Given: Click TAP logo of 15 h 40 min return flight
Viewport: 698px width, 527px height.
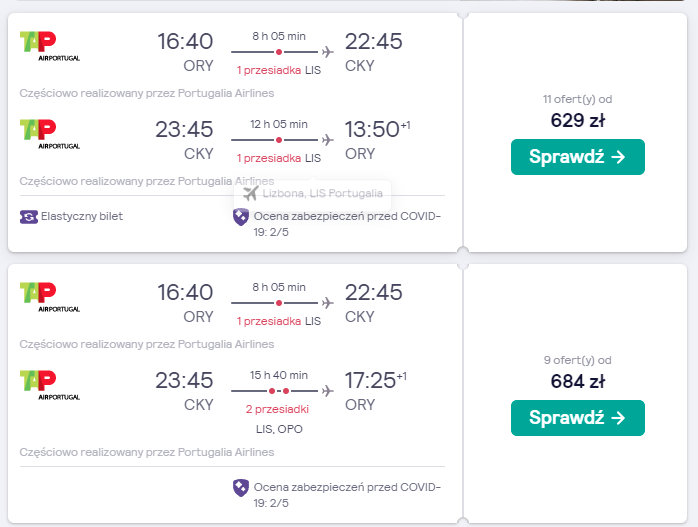Looking at the screenshot, I should (50, 385).
